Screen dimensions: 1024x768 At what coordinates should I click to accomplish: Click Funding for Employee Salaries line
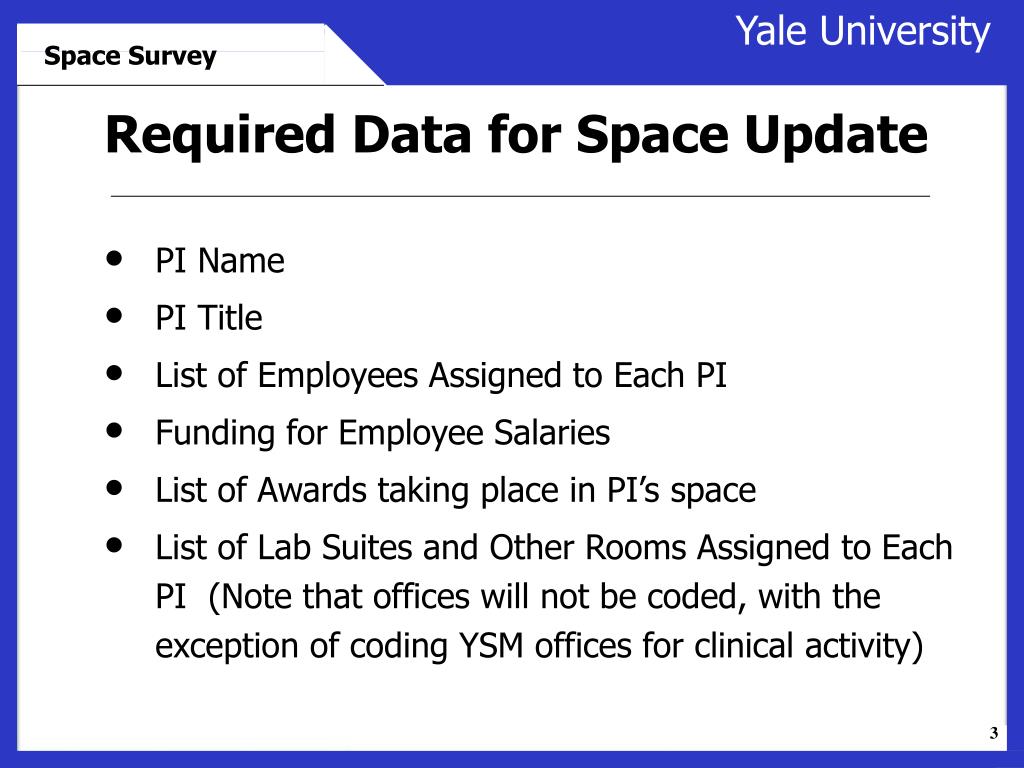383,433
